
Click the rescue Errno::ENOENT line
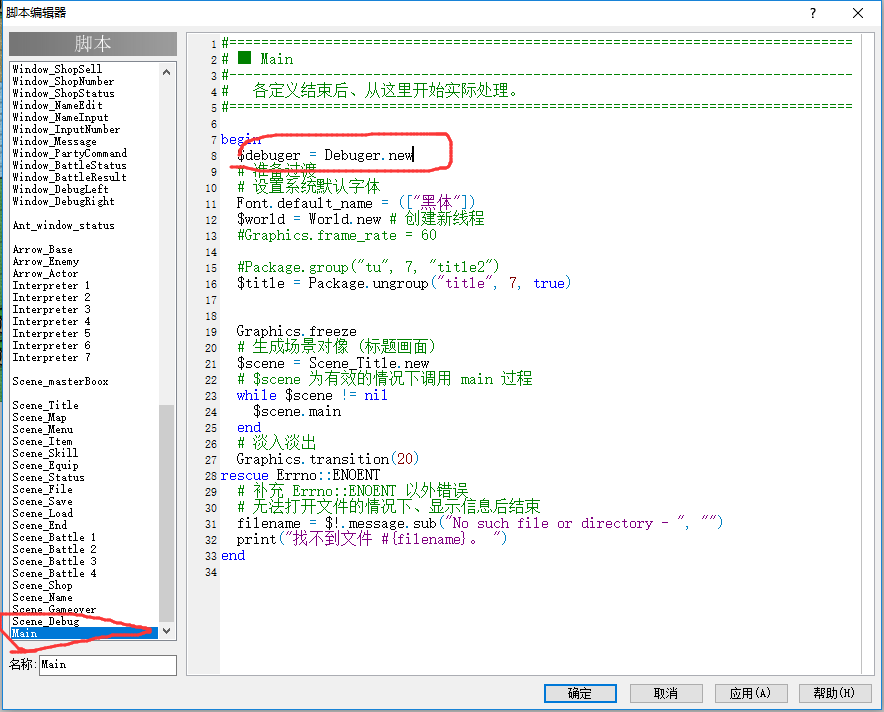(x=300, y=475)
